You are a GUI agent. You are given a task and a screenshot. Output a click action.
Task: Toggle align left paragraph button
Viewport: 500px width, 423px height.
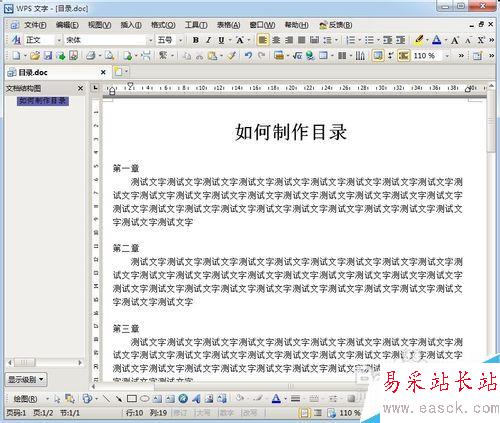[262, 40]
